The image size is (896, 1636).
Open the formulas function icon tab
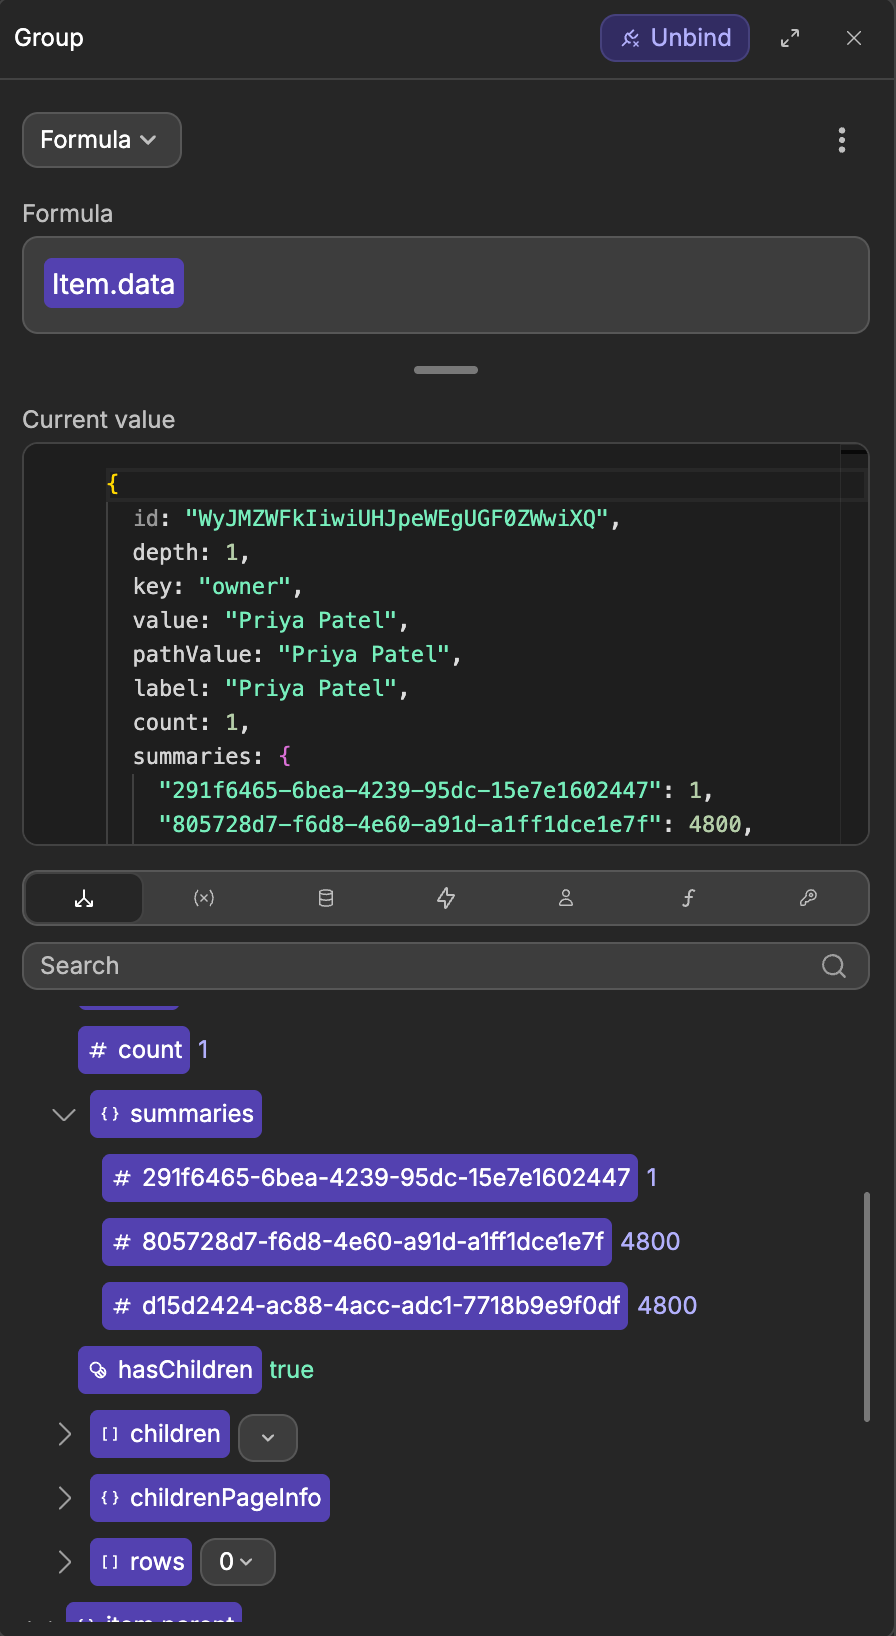pyautogui.click(x=688, y=898)
